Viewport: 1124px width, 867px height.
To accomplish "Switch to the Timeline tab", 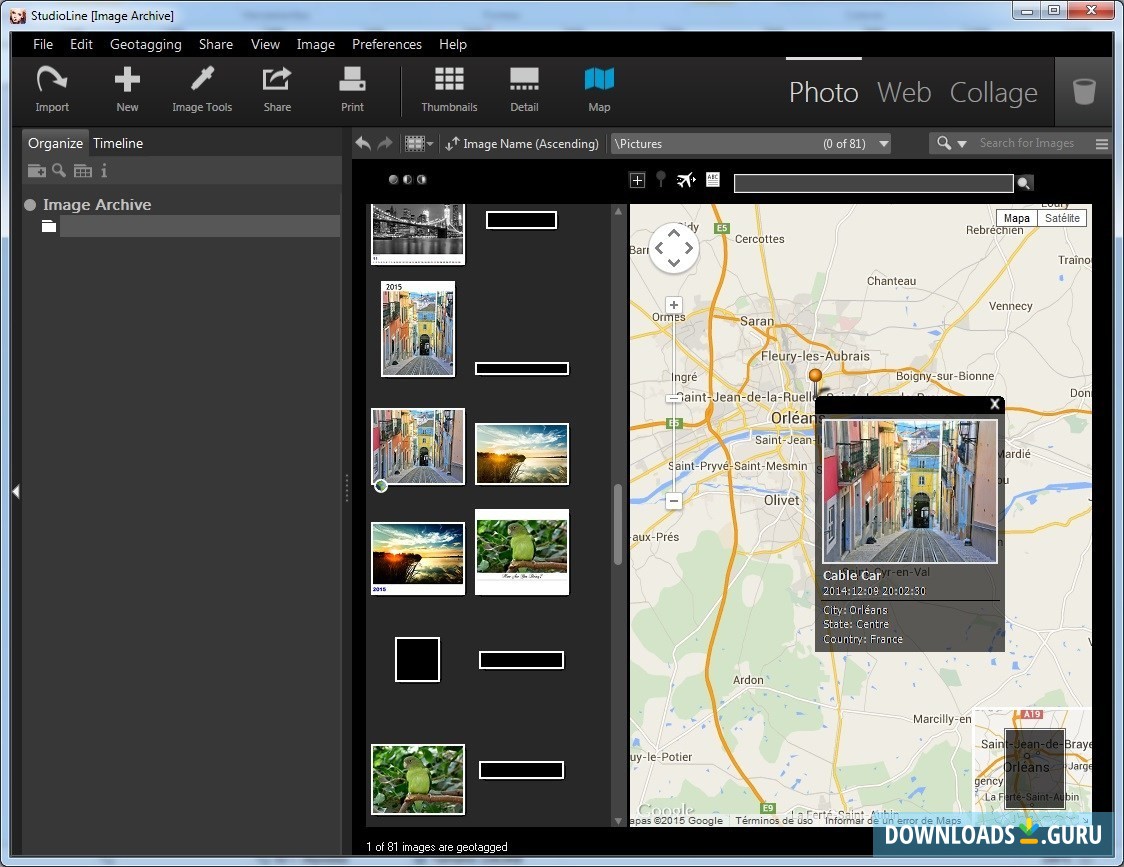I will [118, 143].
